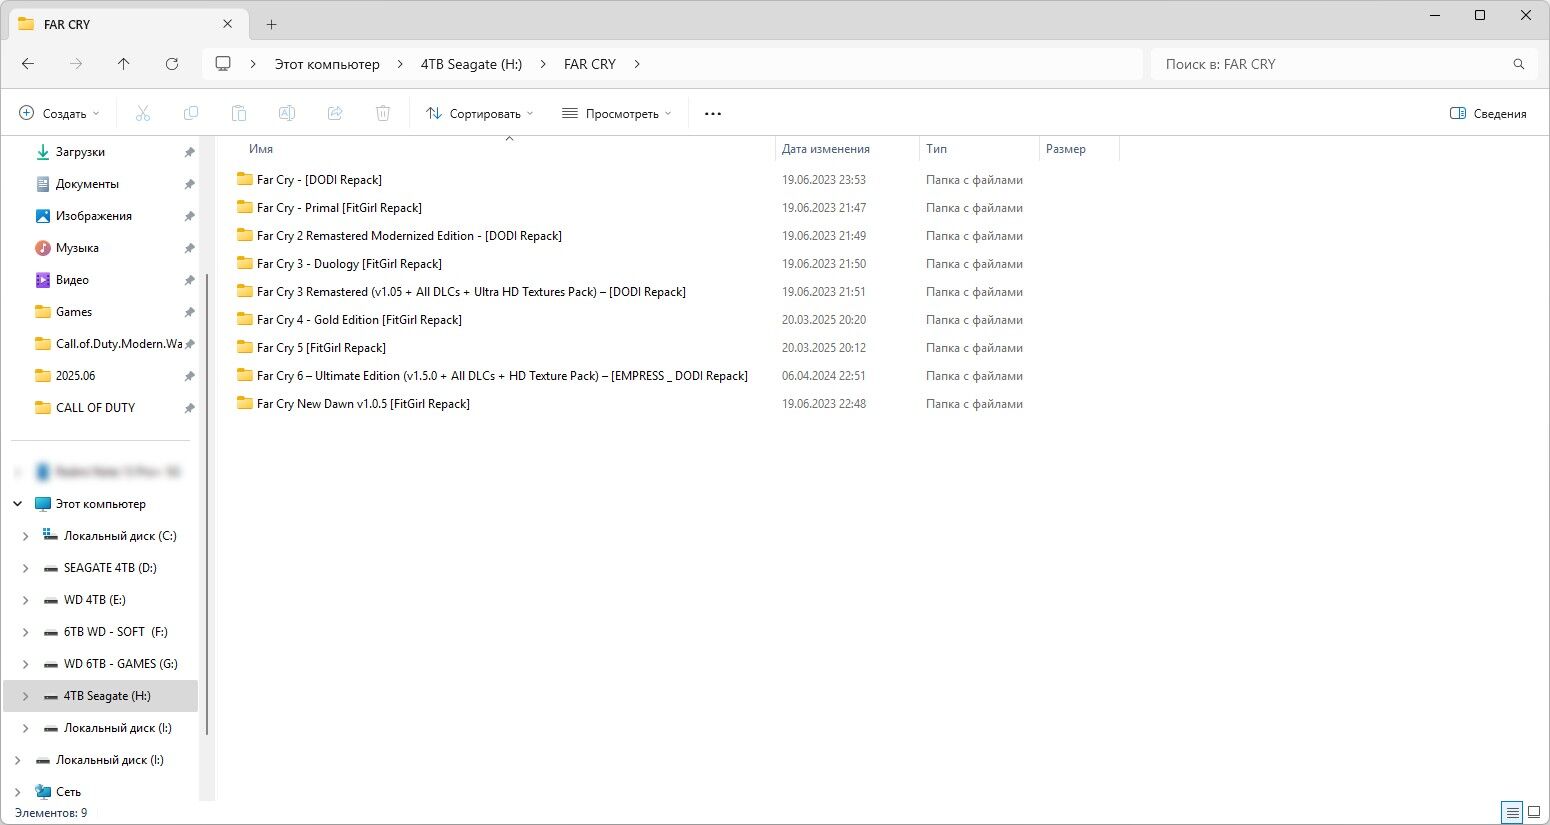Go back with the left arrow
The height and width of the screenshot is (825, 1550).
[x=28, y=64]
